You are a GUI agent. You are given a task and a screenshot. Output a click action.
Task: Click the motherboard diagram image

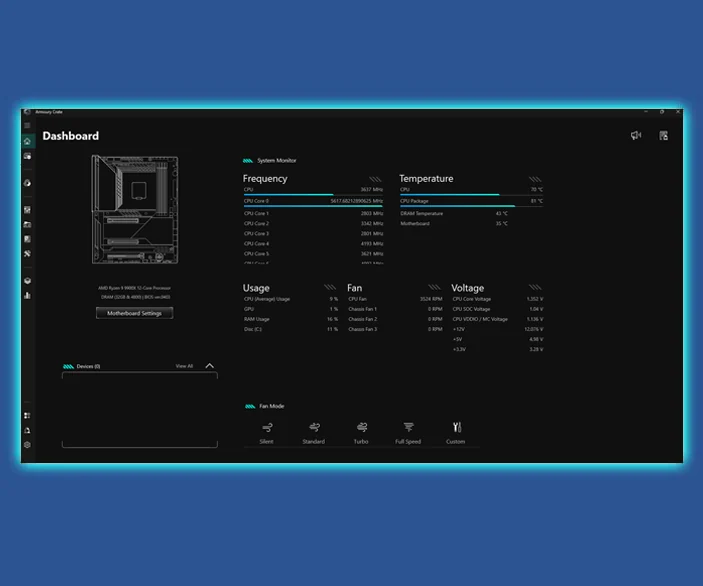[x=135, y=209]
